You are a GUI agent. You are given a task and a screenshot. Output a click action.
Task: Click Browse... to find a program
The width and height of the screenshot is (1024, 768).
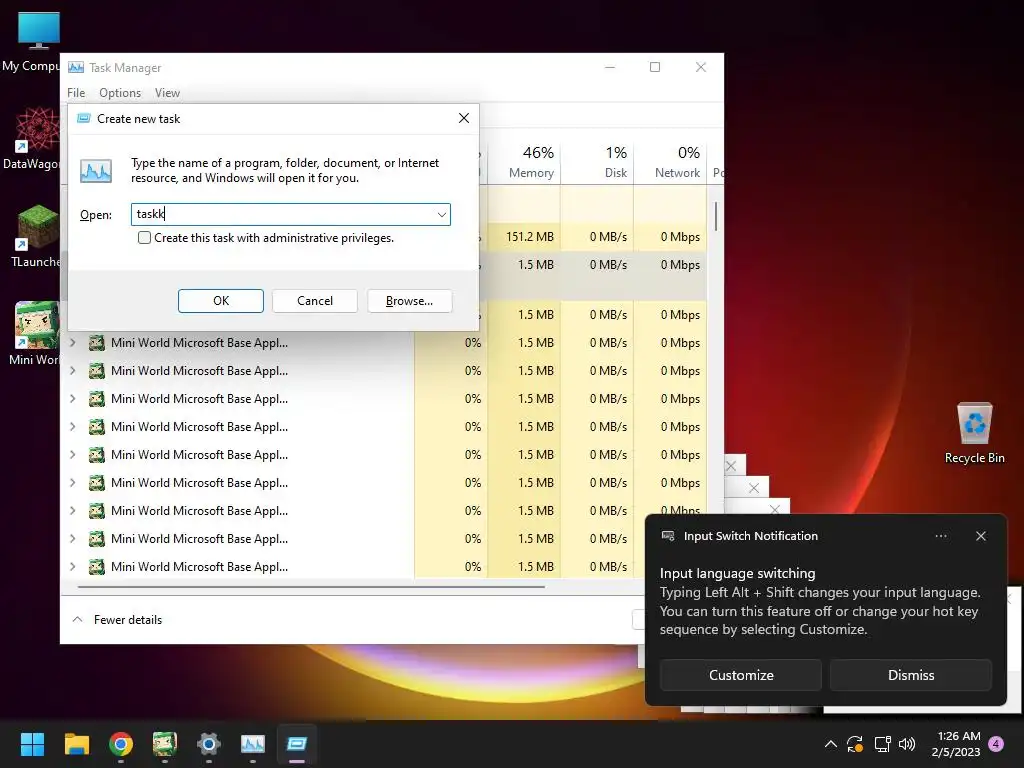[409, 301]
